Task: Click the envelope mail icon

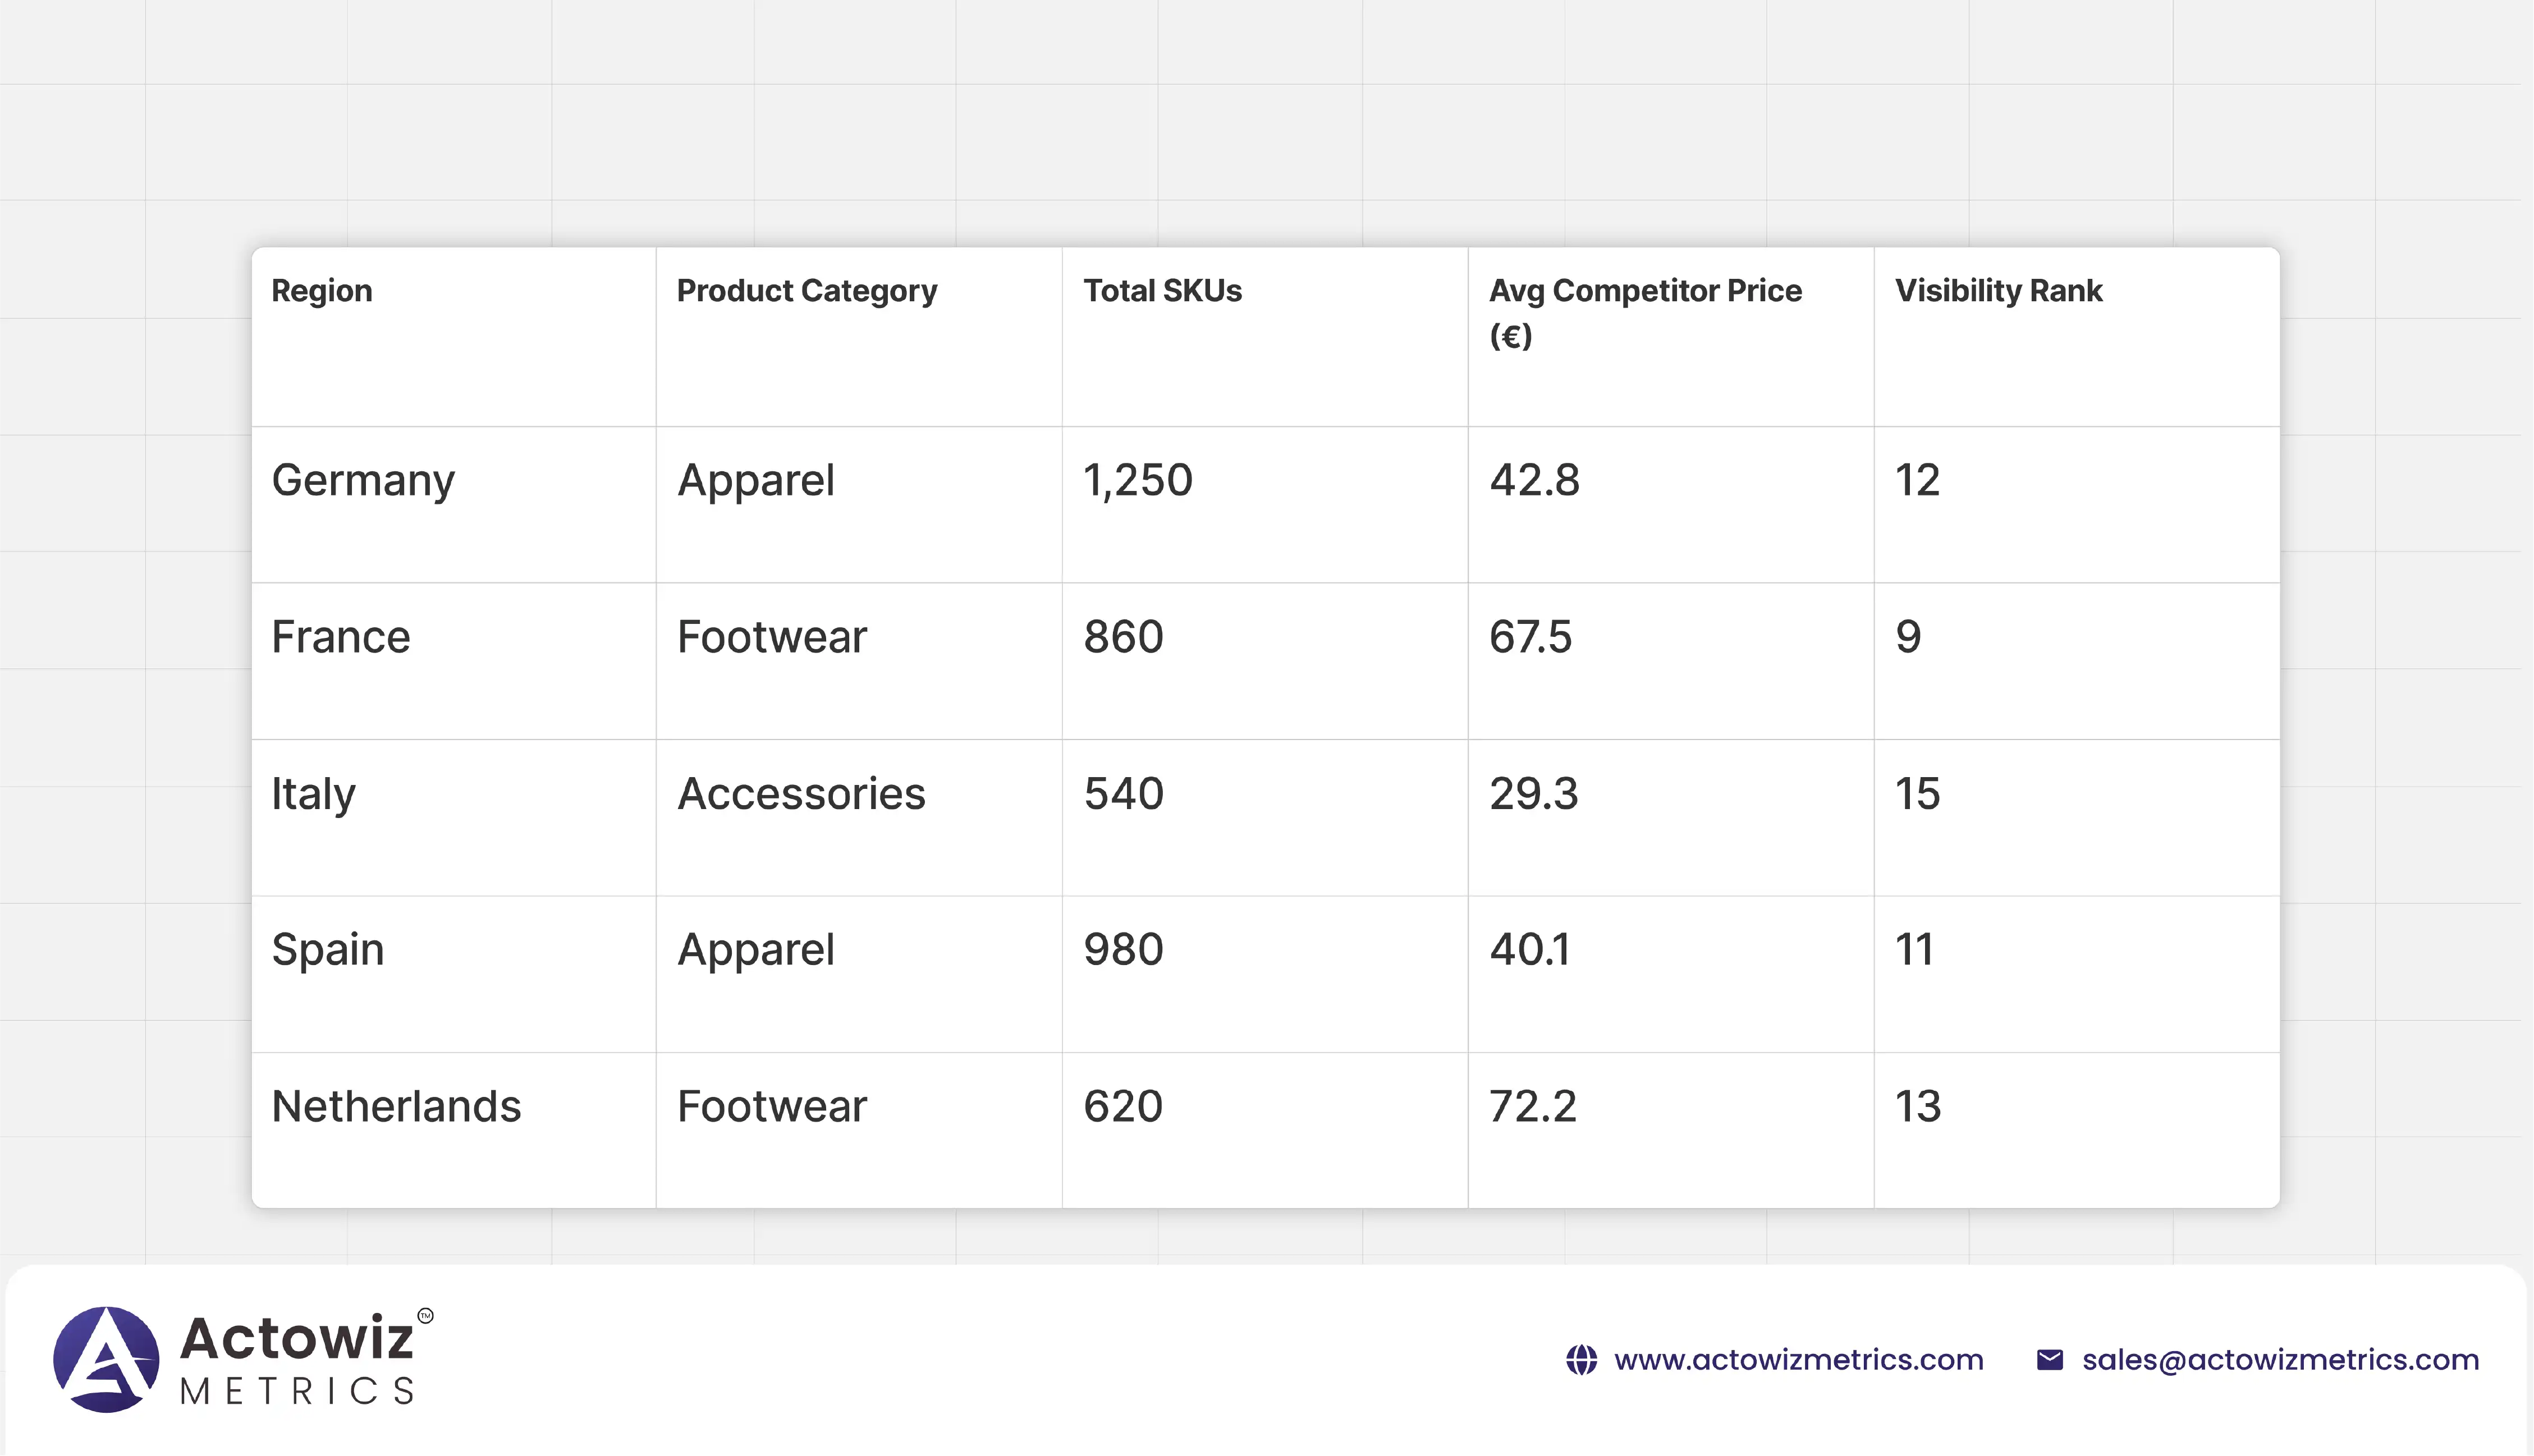Action: (2049, 1360)
